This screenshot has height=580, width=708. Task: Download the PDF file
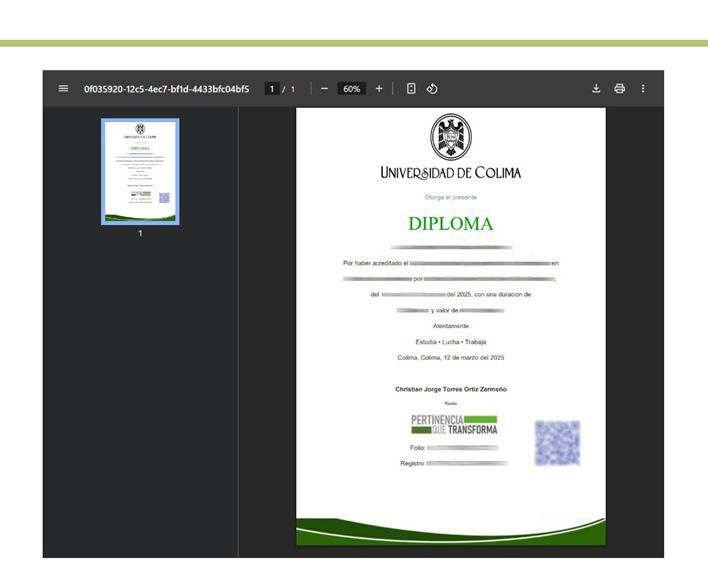[596, 88]
